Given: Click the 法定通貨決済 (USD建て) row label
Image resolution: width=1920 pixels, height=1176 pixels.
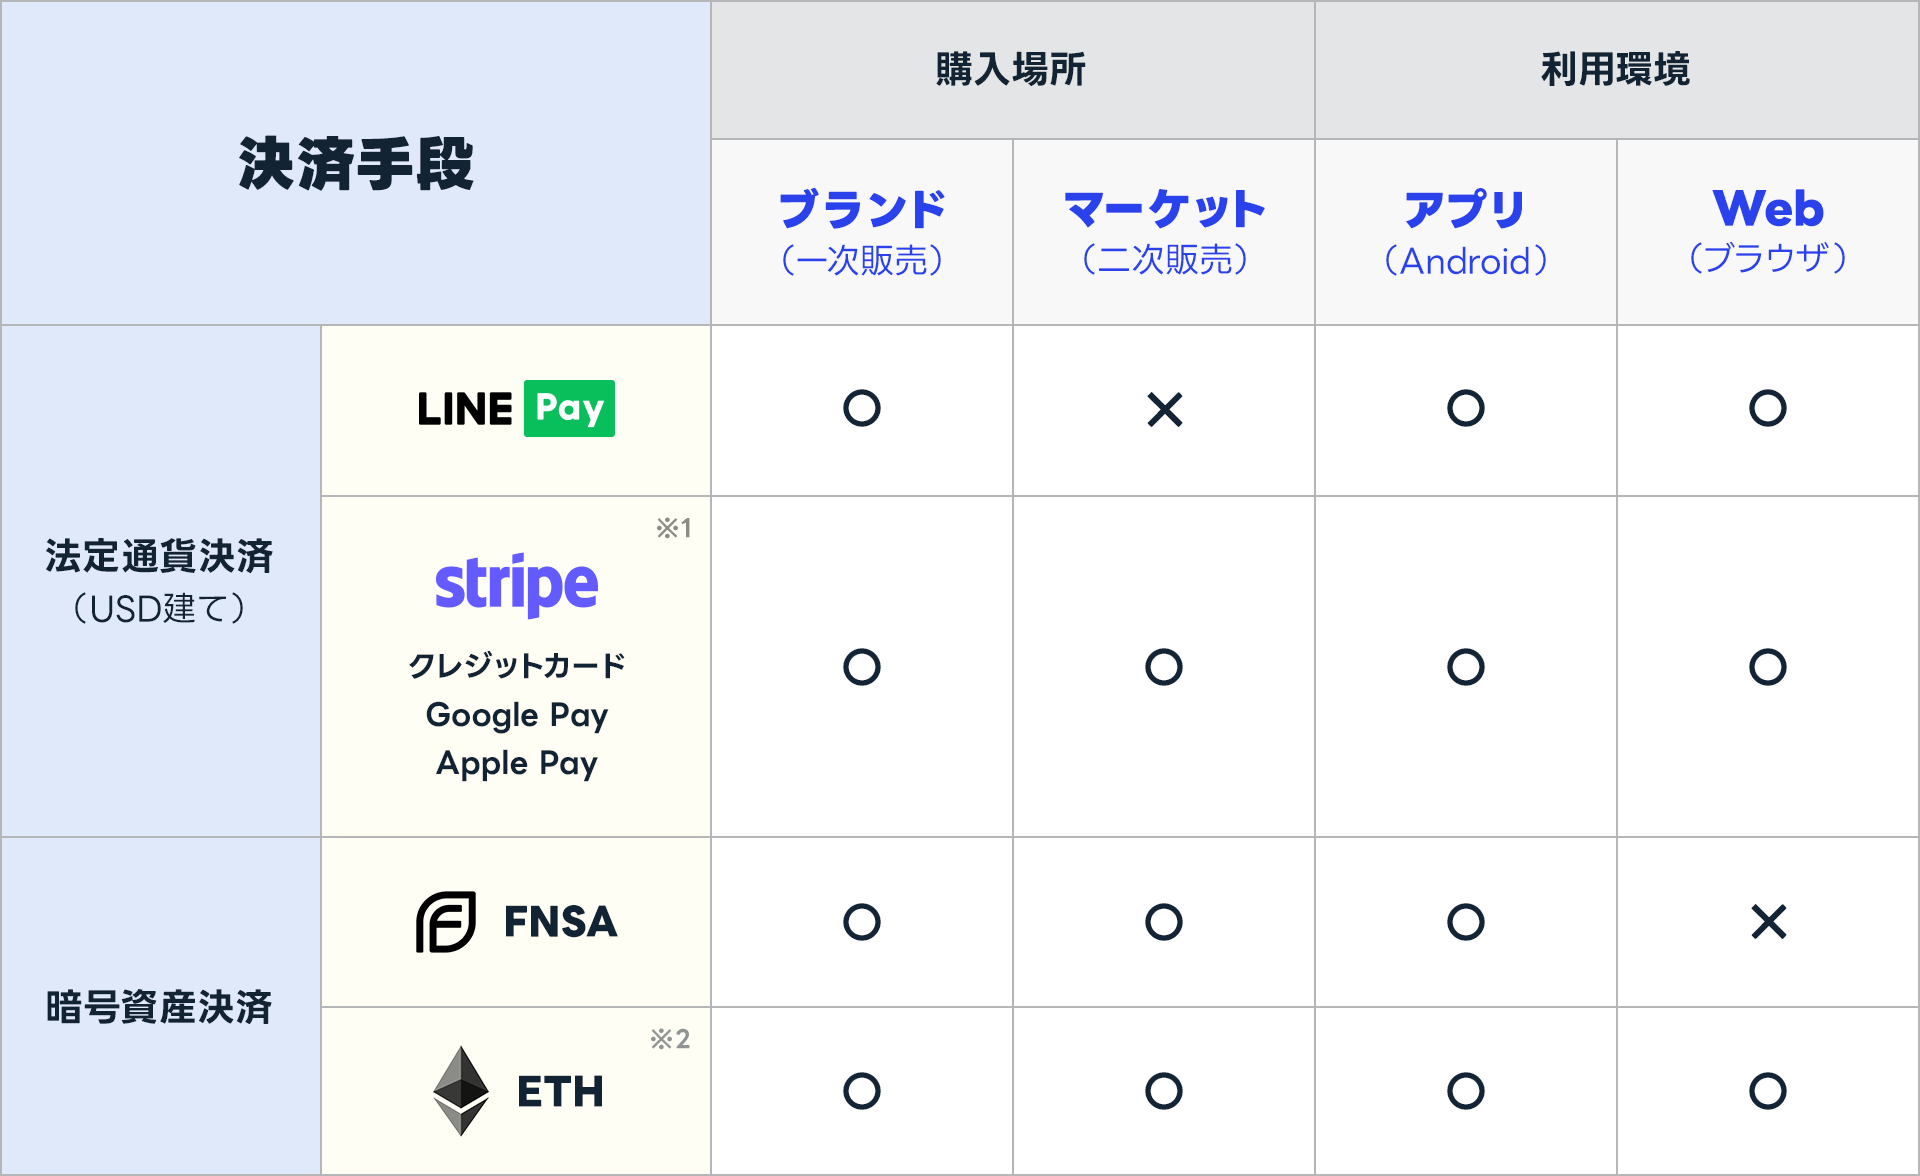Looking at the screenshot, I should [x=160, y=581].
